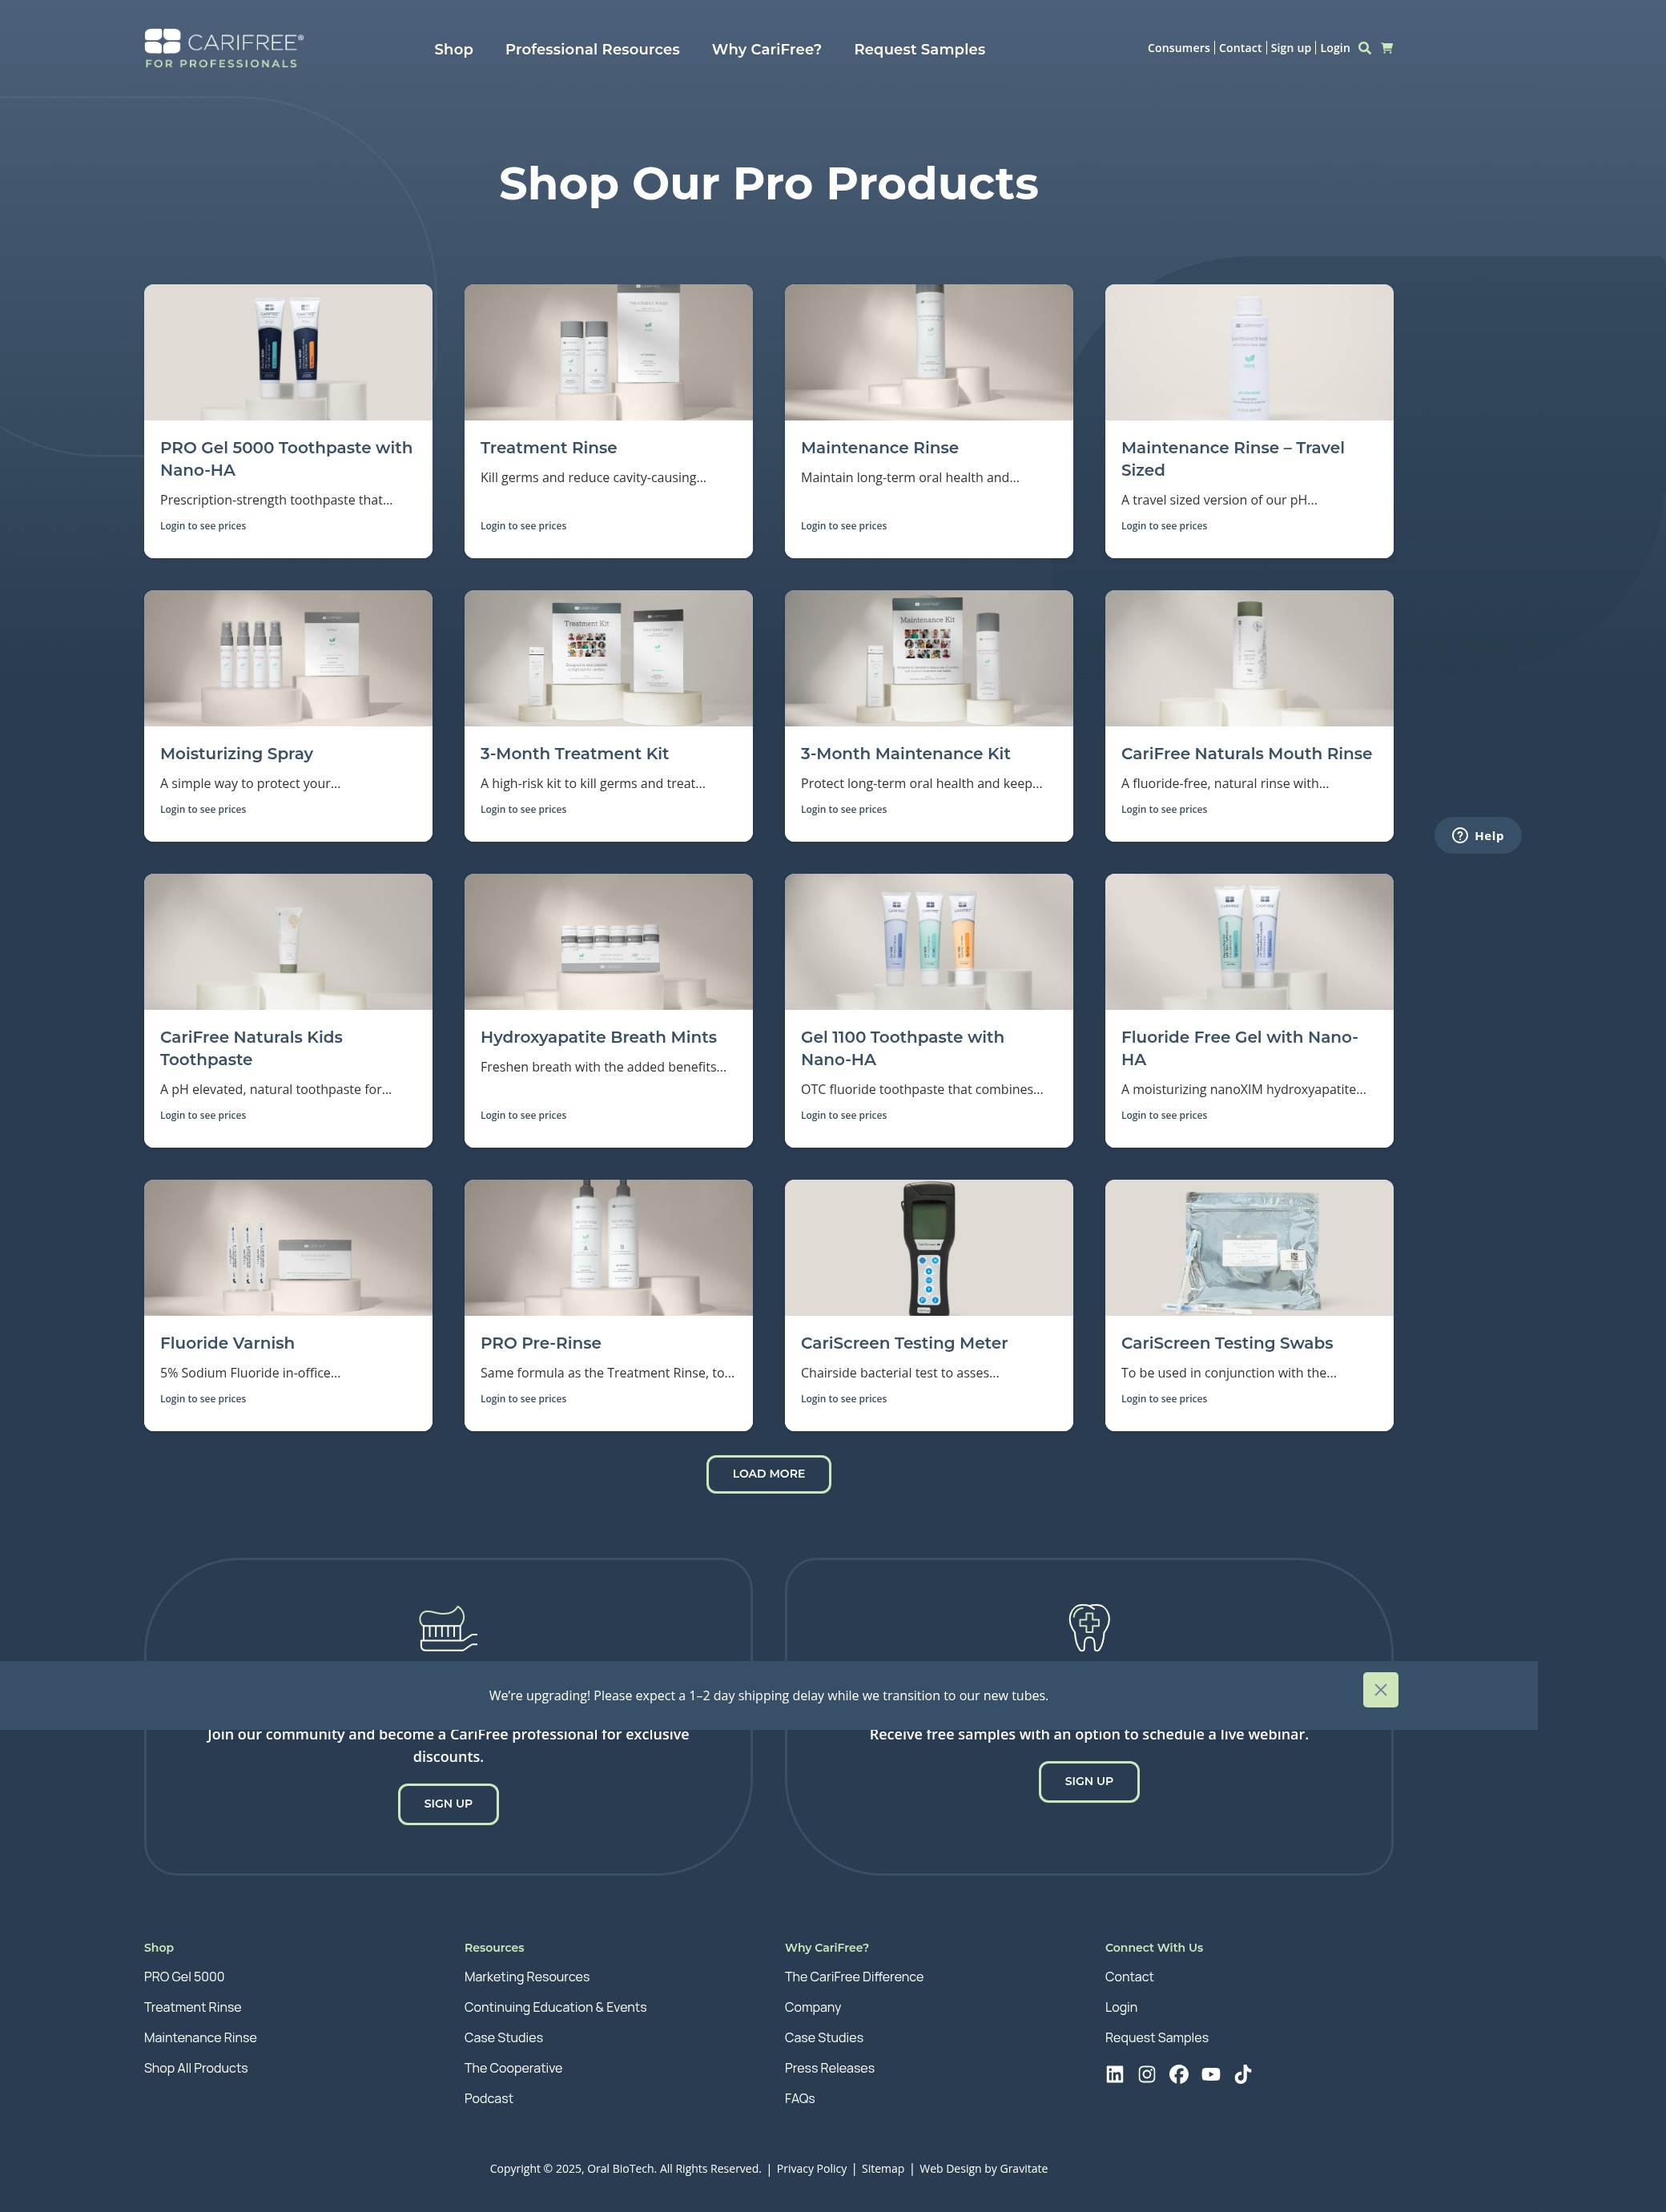Open Continuing Education & Events footer link
The image size is (1666, 2212).
coord(555,2007)
